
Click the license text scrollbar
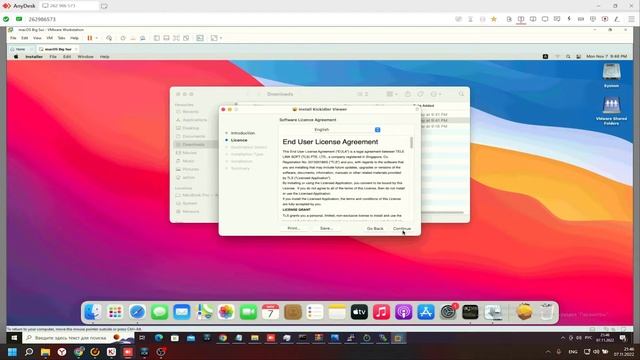[411, 142]
